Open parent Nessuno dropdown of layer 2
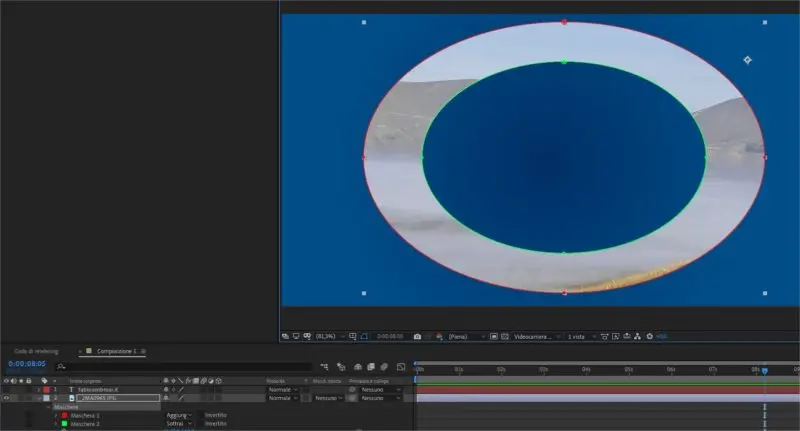This screenshot has width=800, height=431. (381, 398)
